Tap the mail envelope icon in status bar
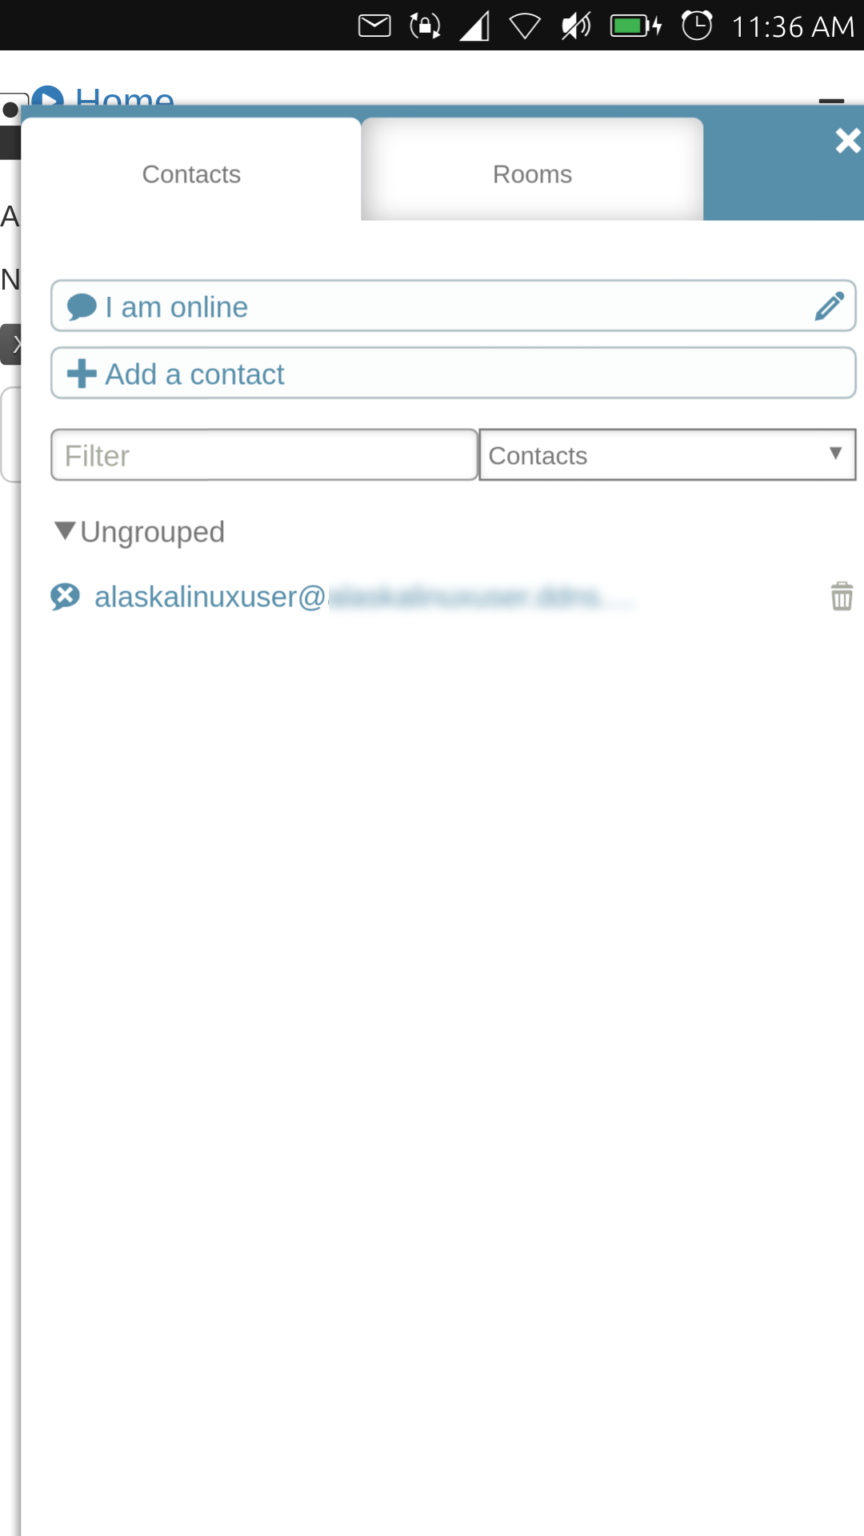 (374, 26)
